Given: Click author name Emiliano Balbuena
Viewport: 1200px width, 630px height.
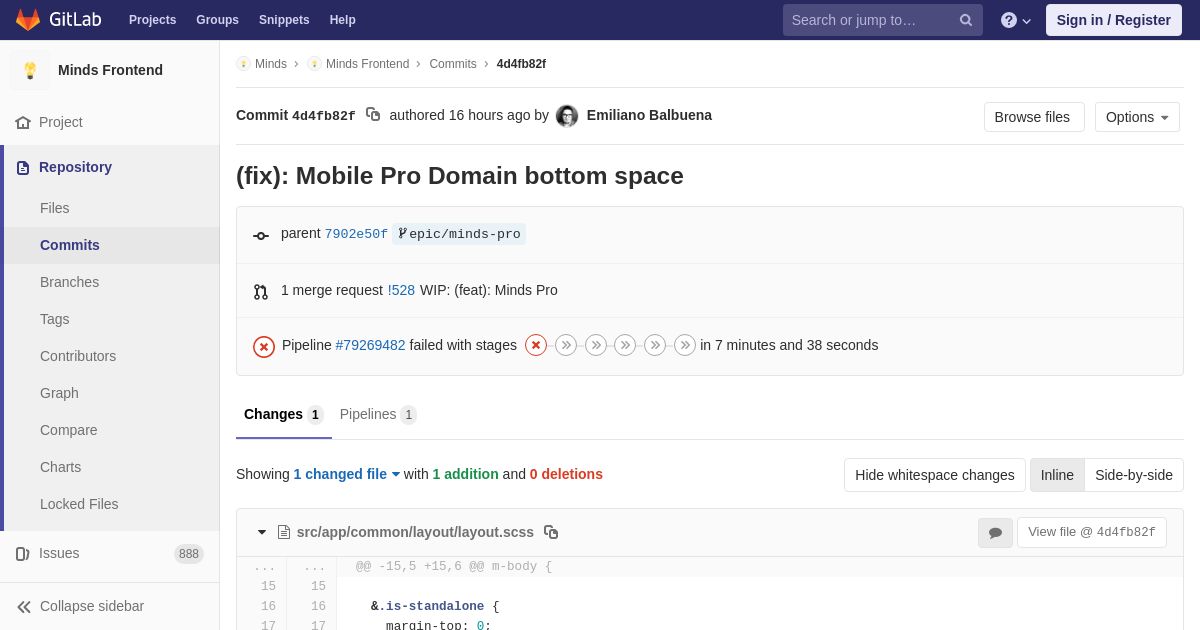Looking at the screenshot, I should tap(649, 115).
